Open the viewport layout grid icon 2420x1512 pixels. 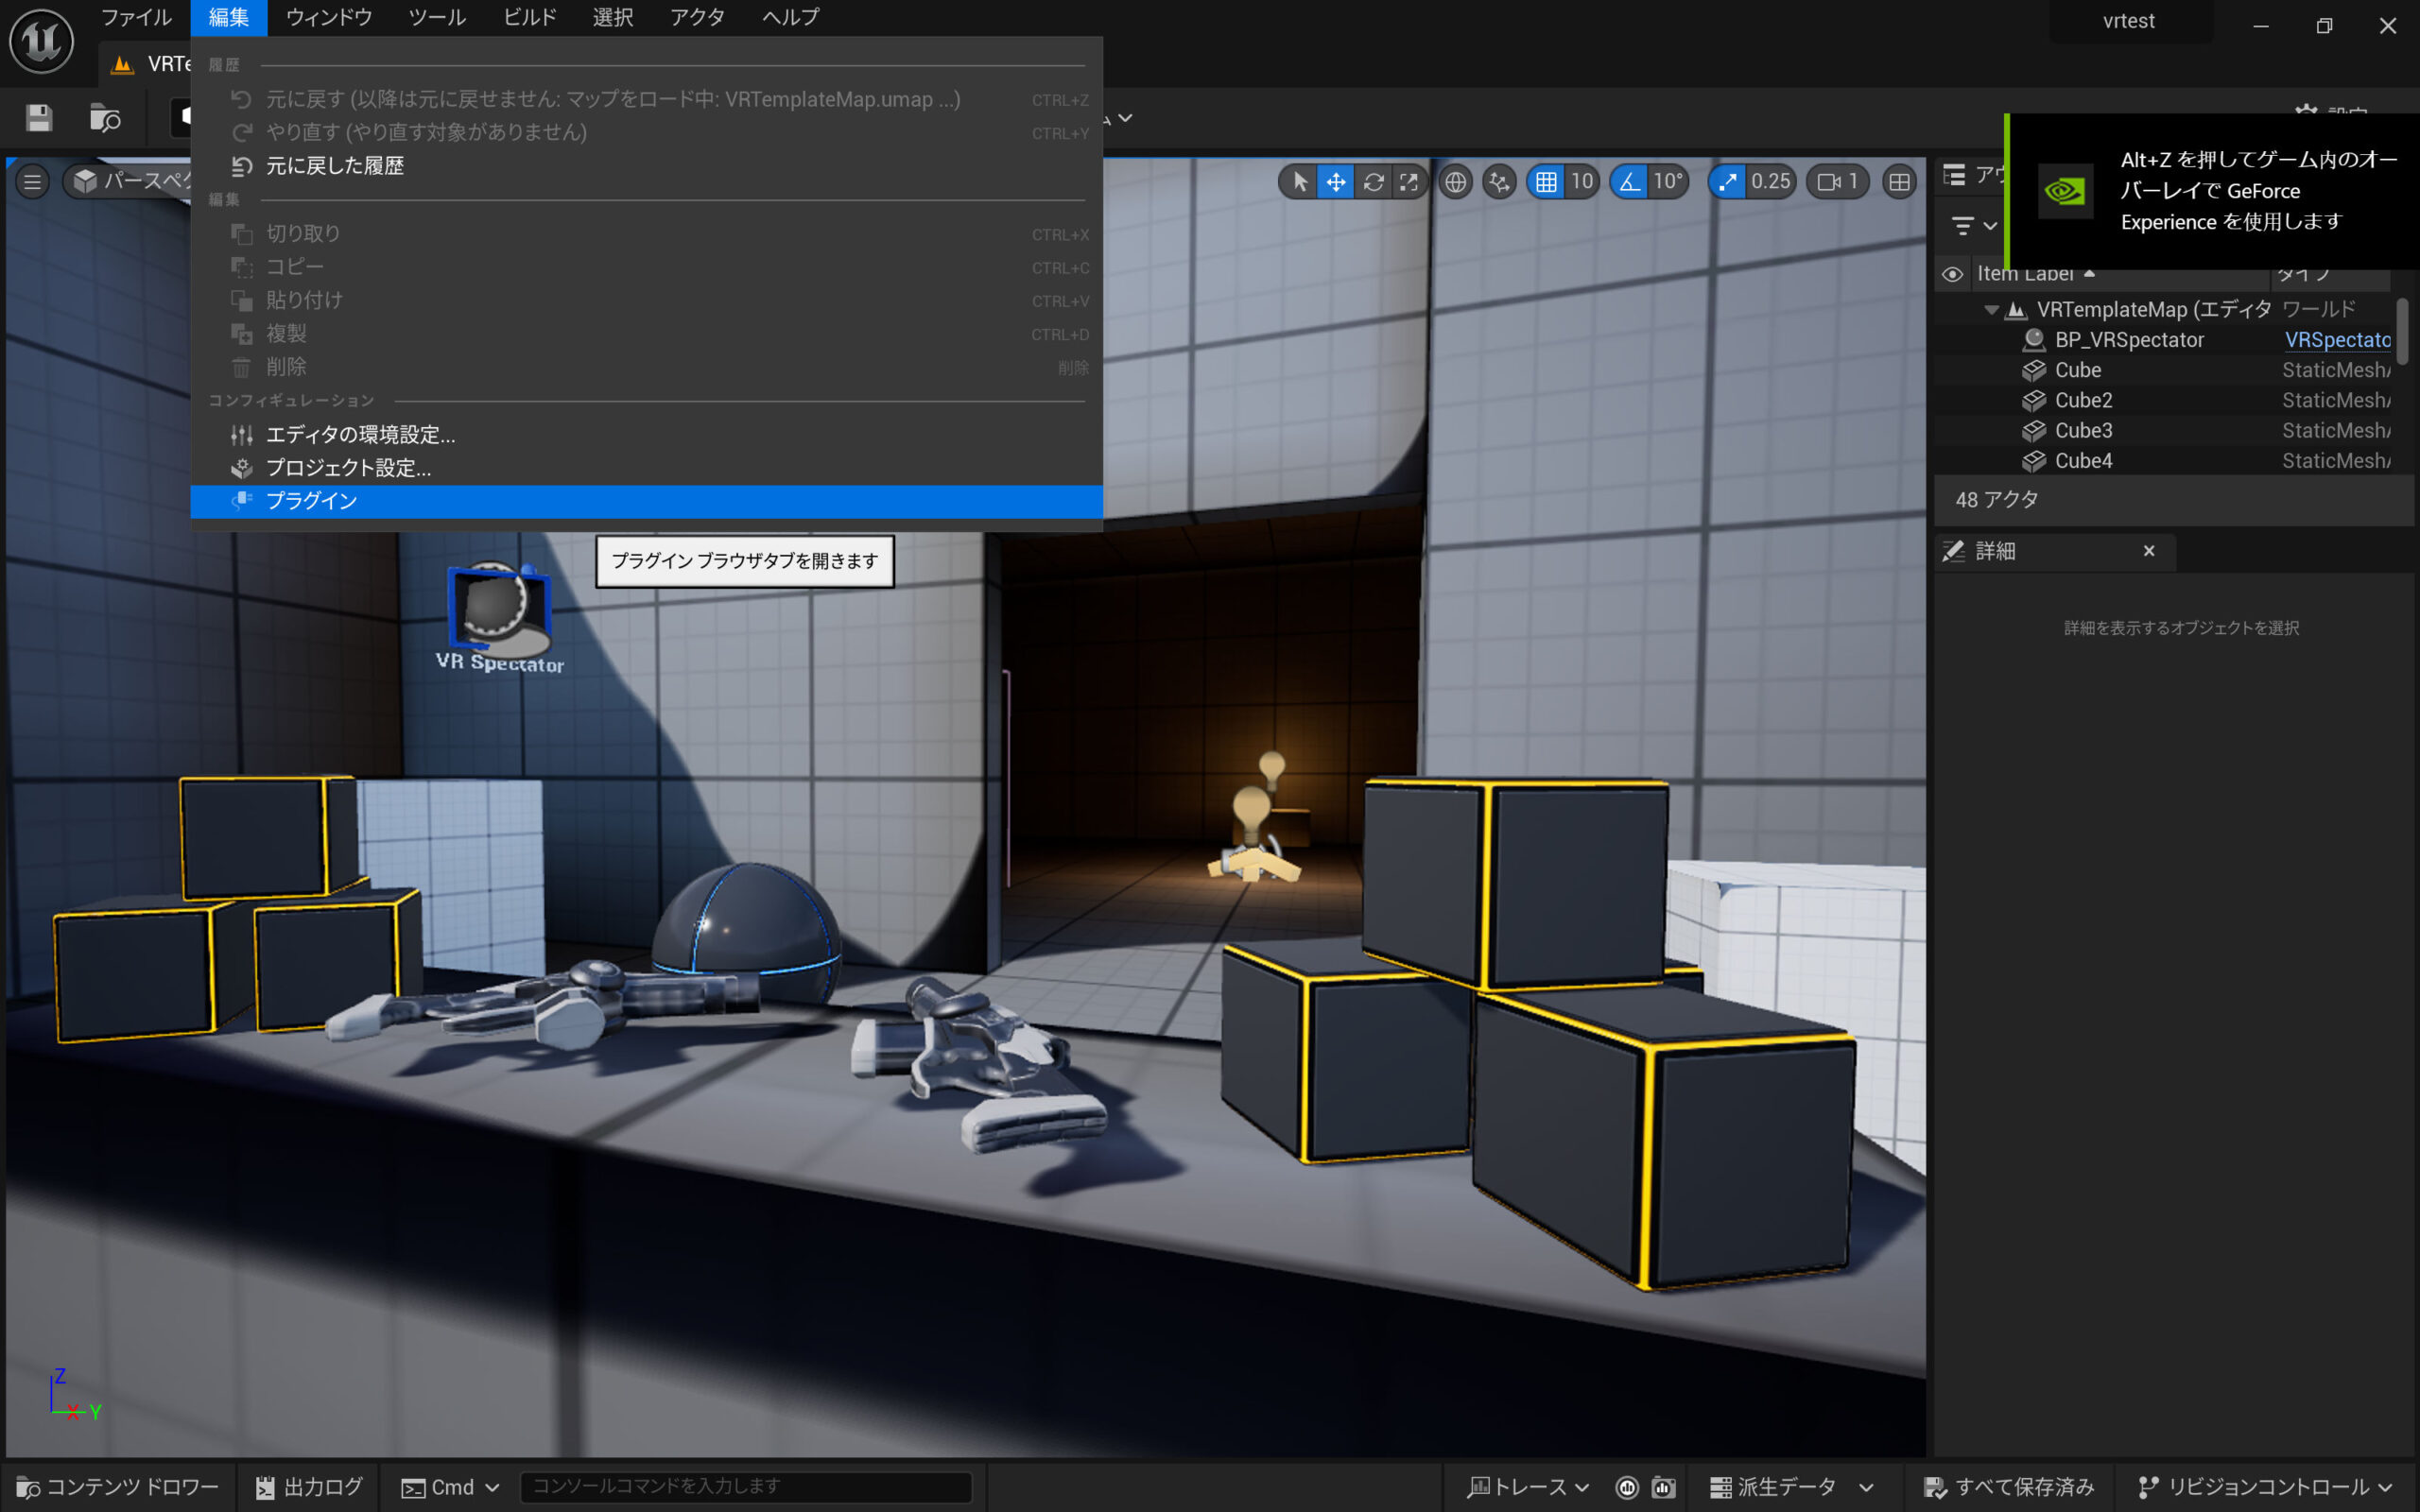[1898, 182]
